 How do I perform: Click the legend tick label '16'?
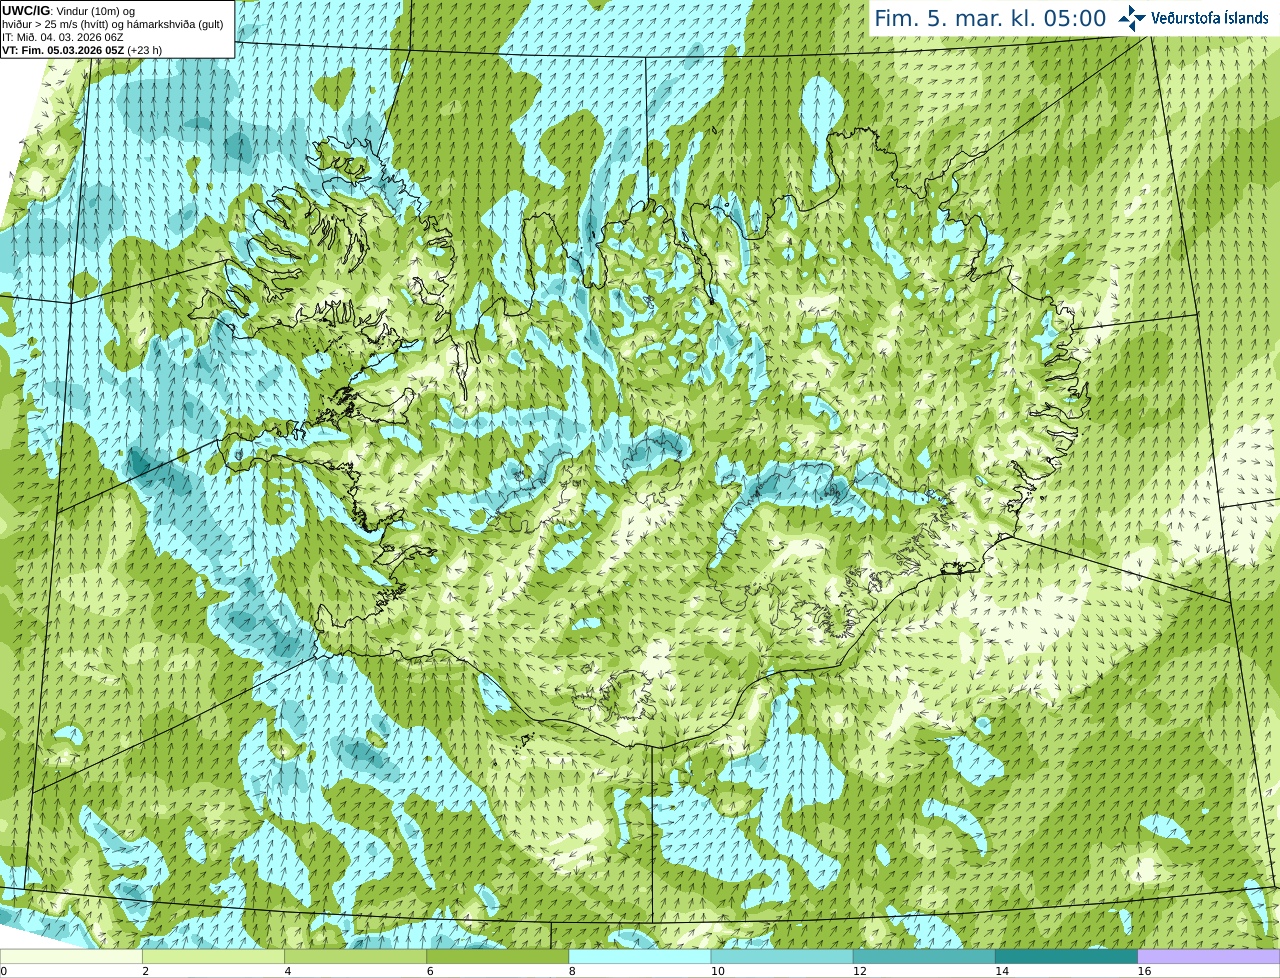1144,971
